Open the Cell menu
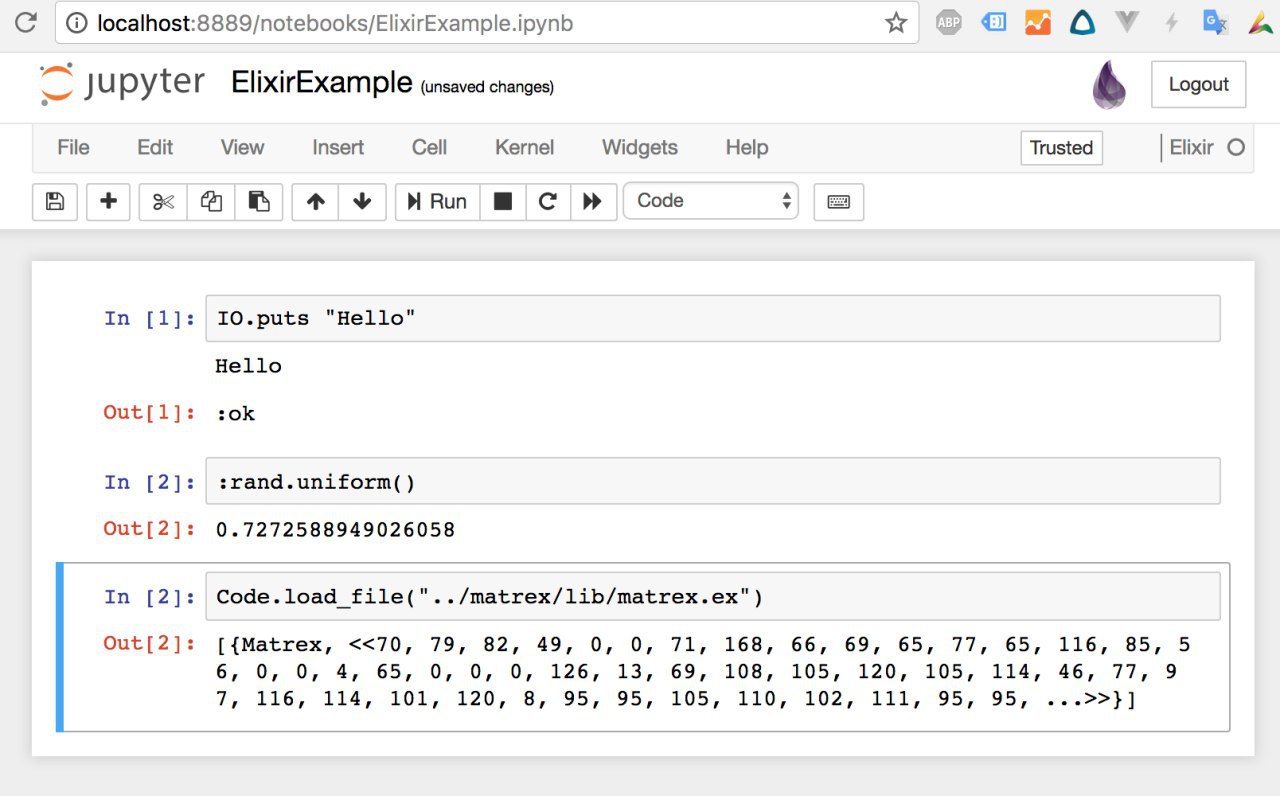 click(429, 147)
